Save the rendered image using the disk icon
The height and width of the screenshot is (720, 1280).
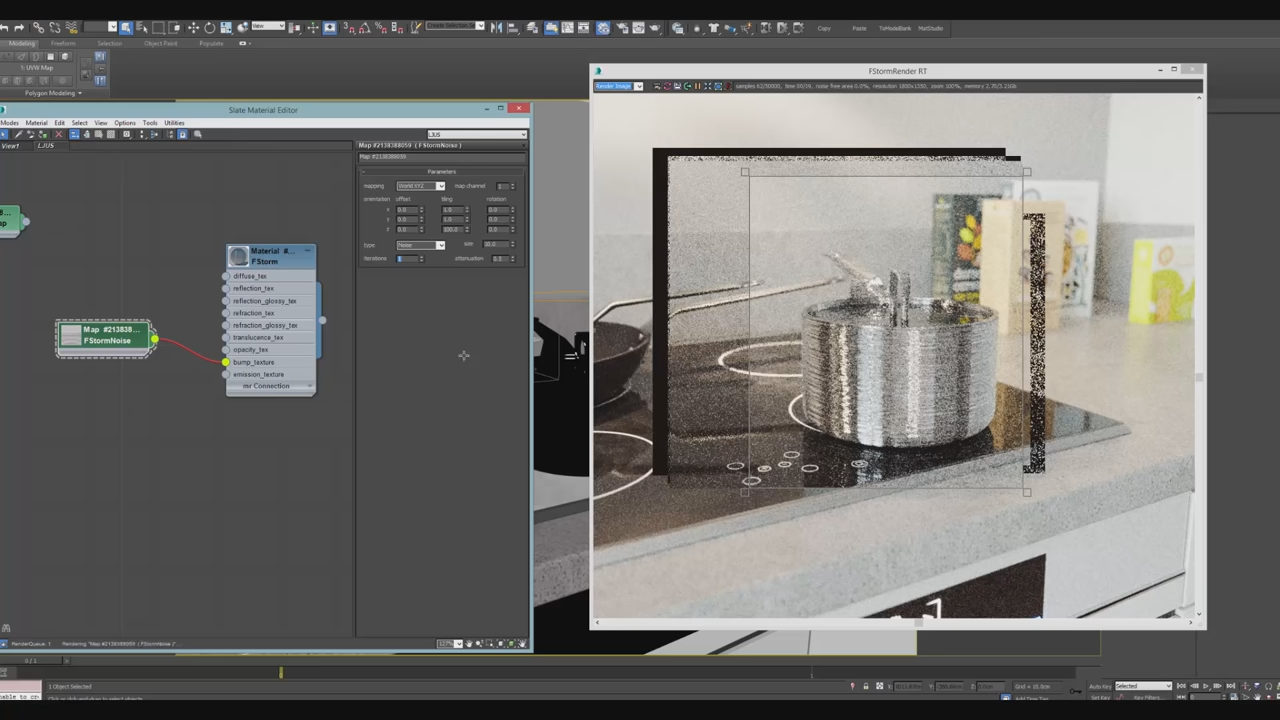click(677, 86)
